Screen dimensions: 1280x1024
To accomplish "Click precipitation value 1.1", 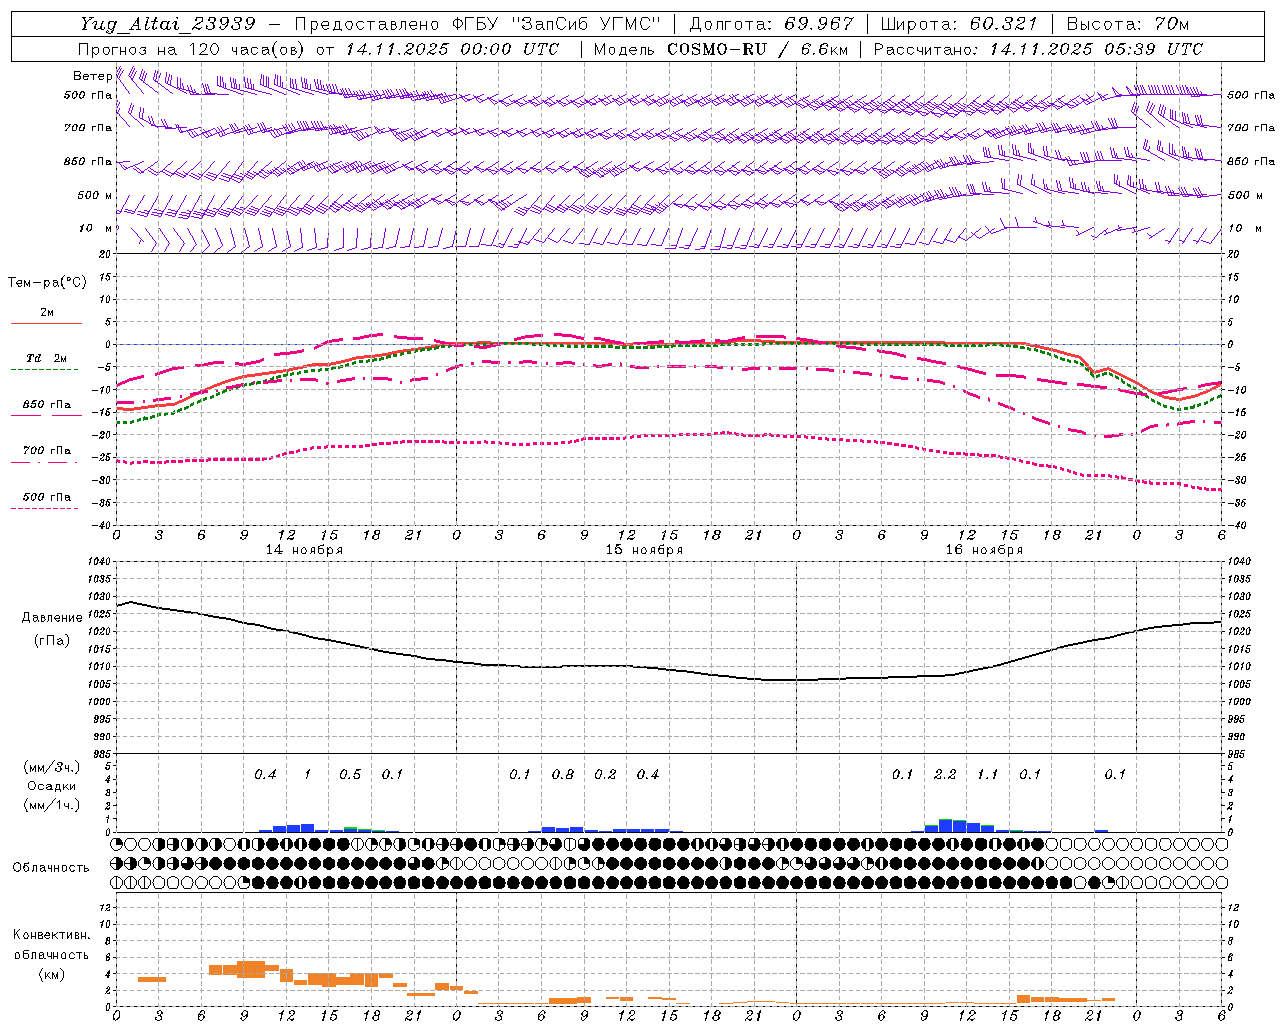I will (988, 775).
